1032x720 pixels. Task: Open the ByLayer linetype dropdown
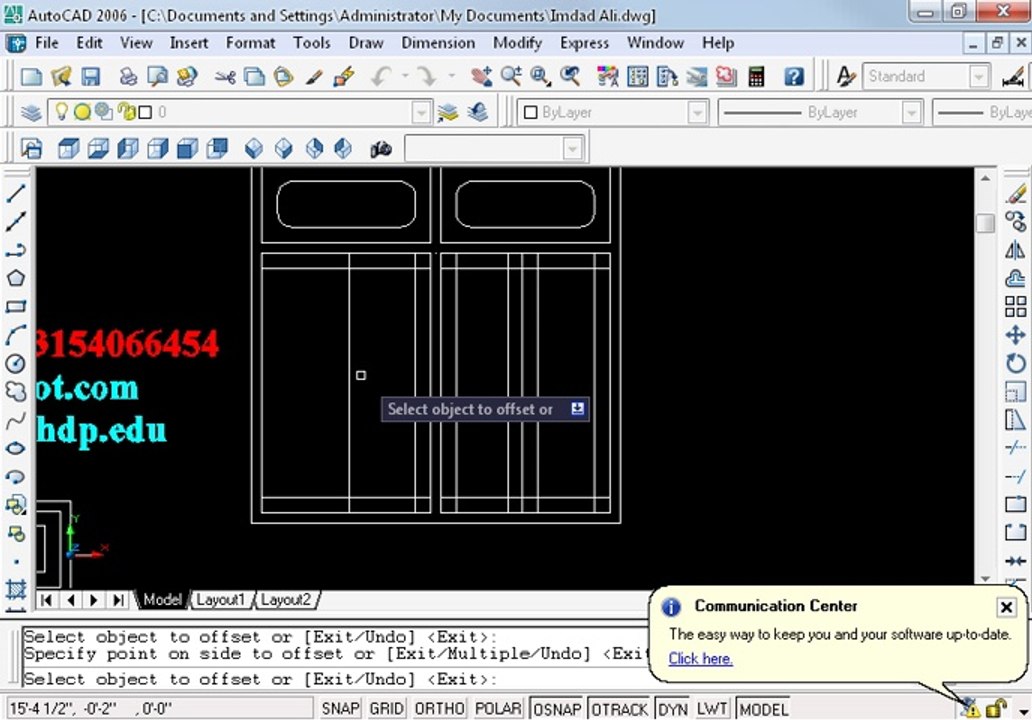pyautogui.click(x=911, y=113)
